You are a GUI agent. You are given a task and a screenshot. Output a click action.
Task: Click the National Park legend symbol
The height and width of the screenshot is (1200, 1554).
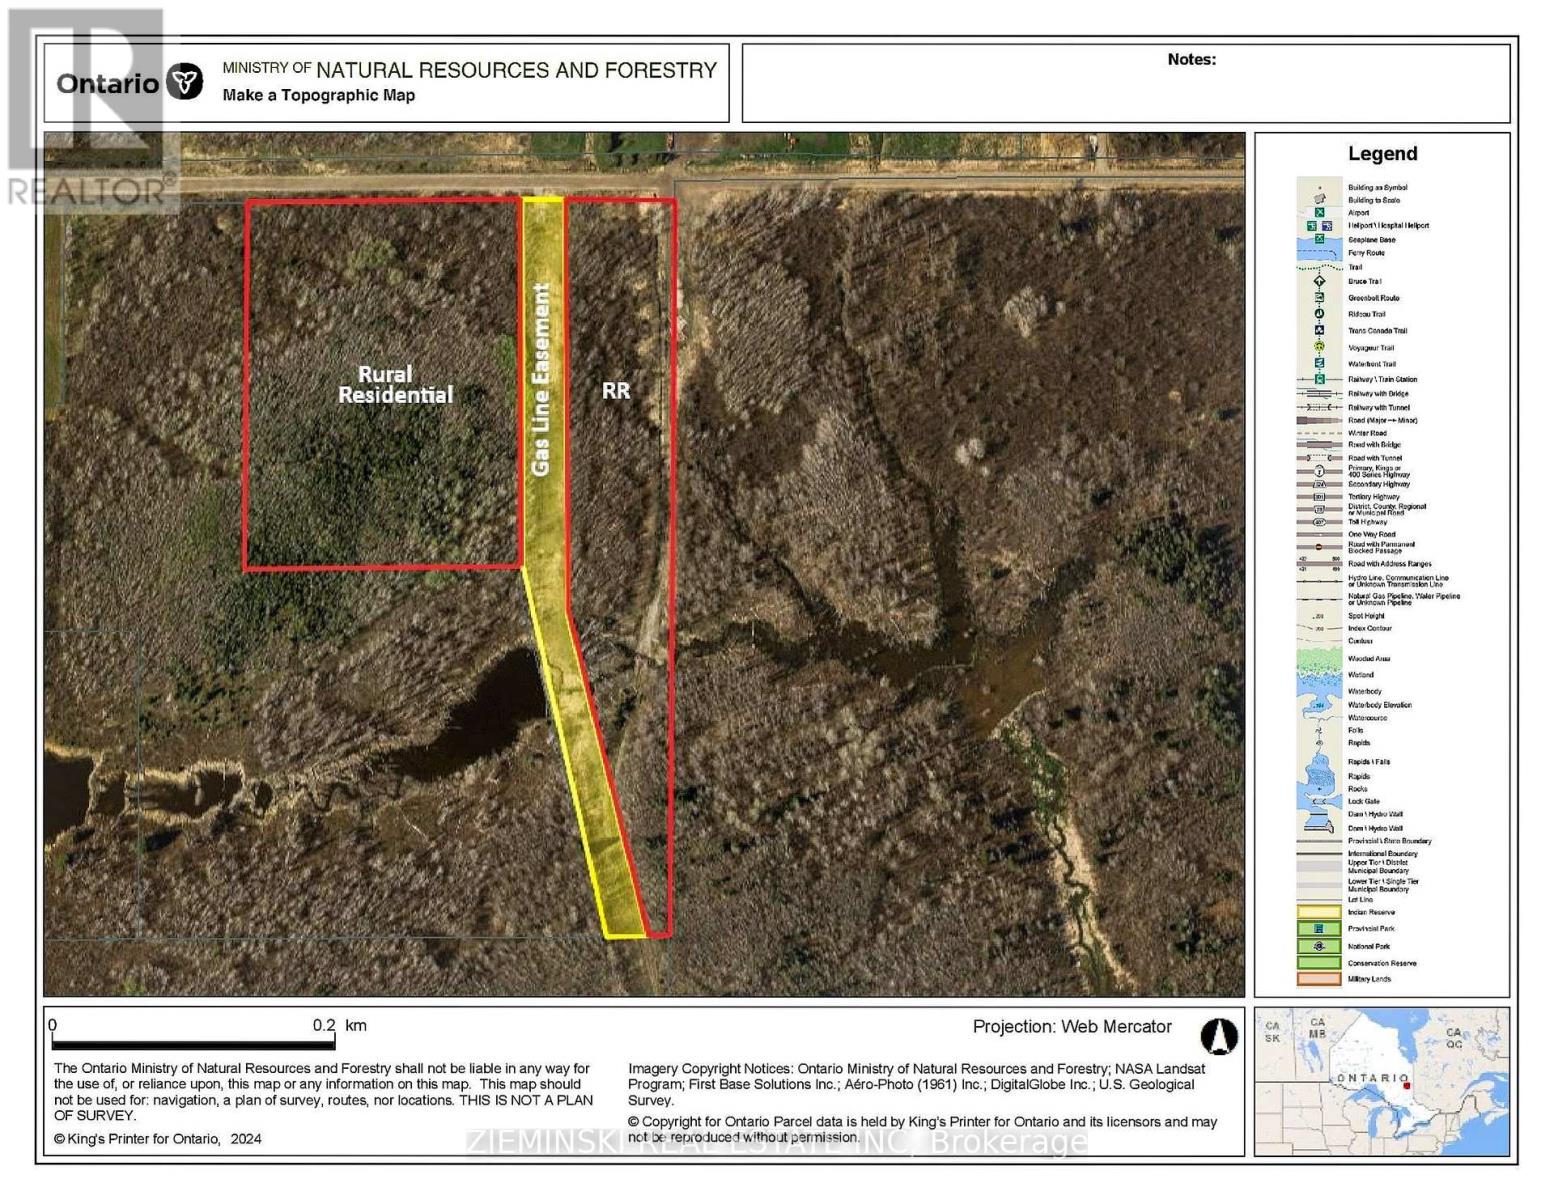(1319, 946)
